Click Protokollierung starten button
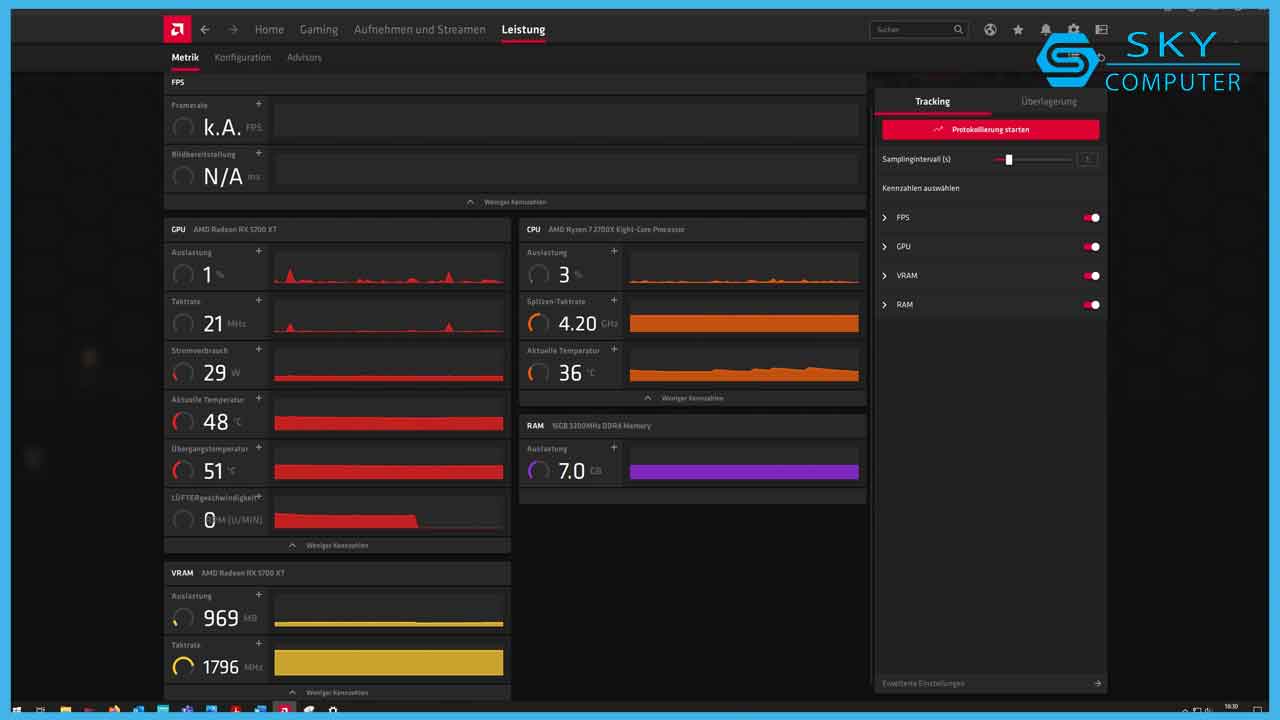The image size is (1280, 720). pos(990,130)
